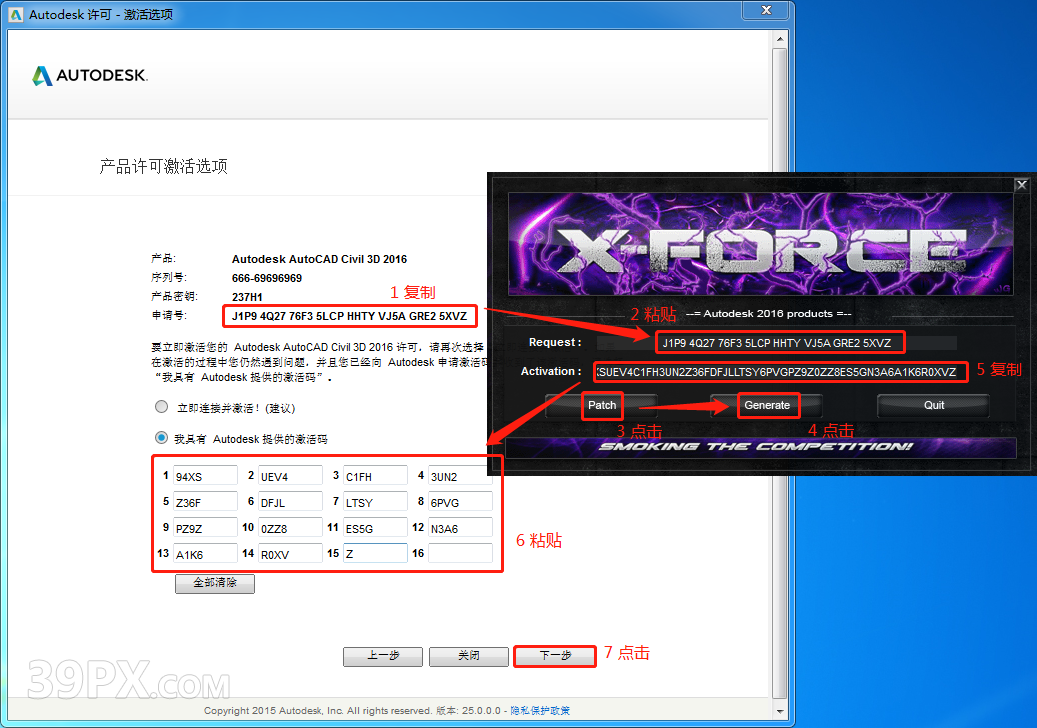Screen dimensions: 1037x728
Task: Click activation code field 6 containing DFJL
Action: [x=290, y=501]
